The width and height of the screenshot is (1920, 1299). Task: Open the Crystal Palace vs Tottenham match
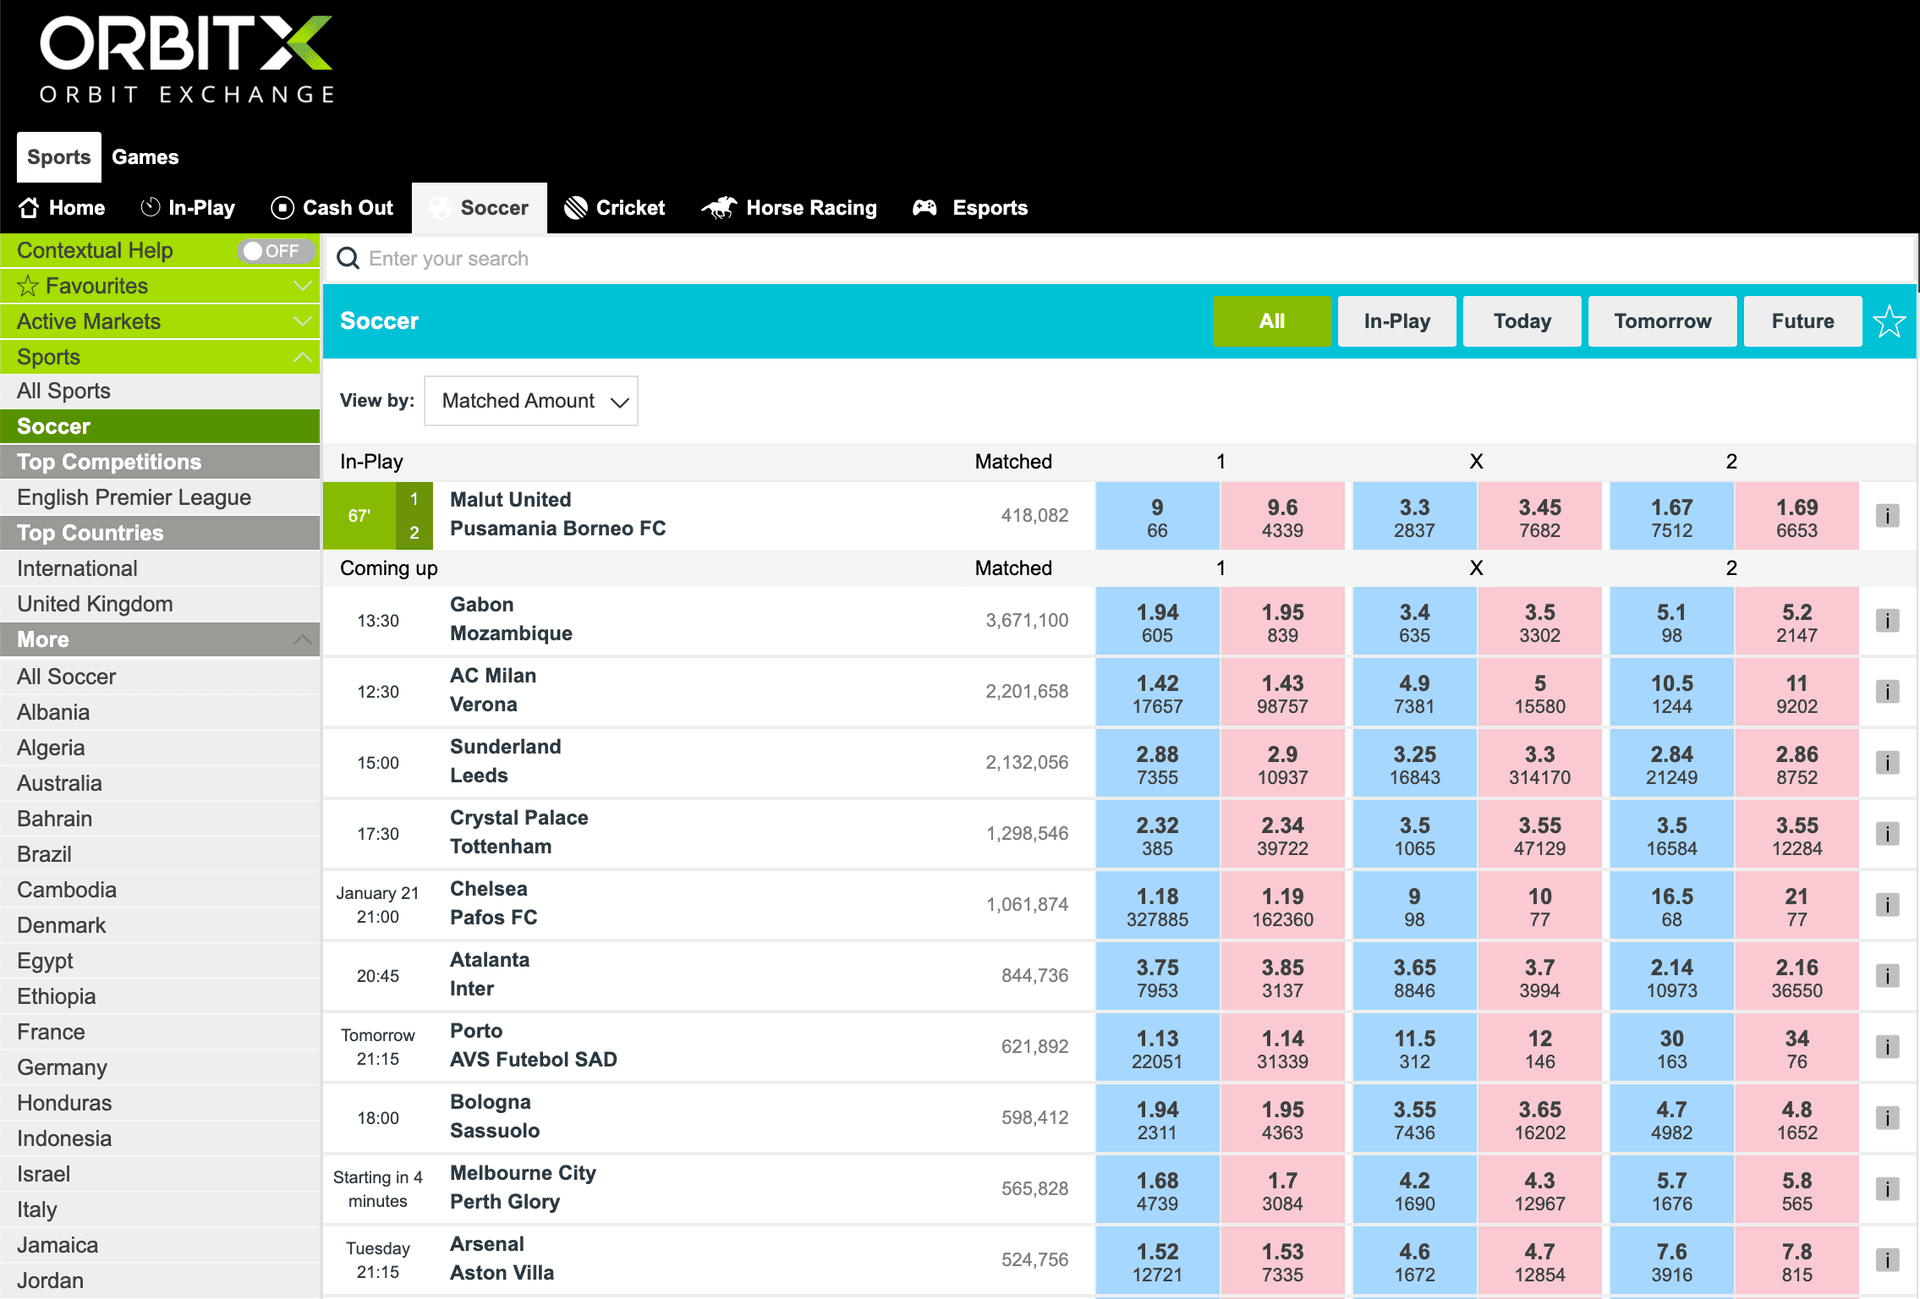(519, 832)
